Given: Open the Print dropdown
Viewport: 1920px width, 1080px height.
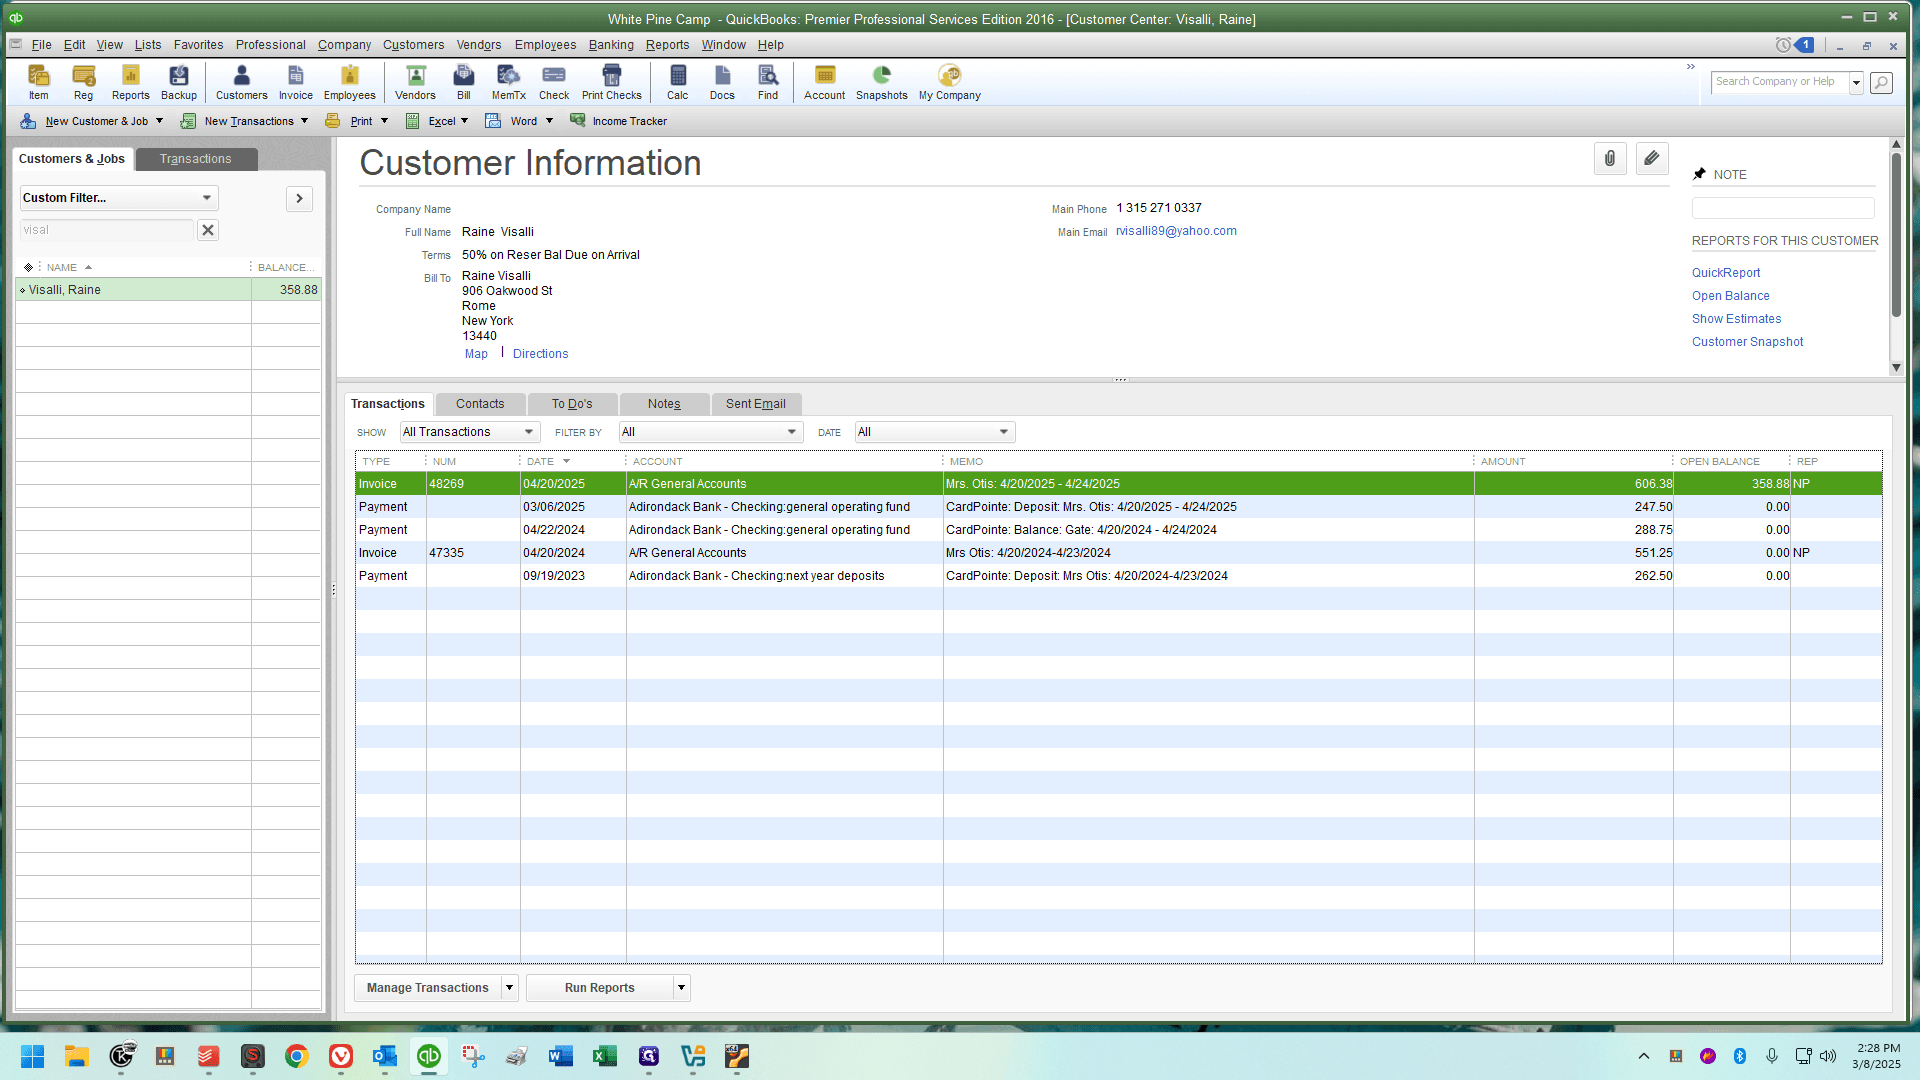Looking at the screenshot, I should [x=384, y=121].
